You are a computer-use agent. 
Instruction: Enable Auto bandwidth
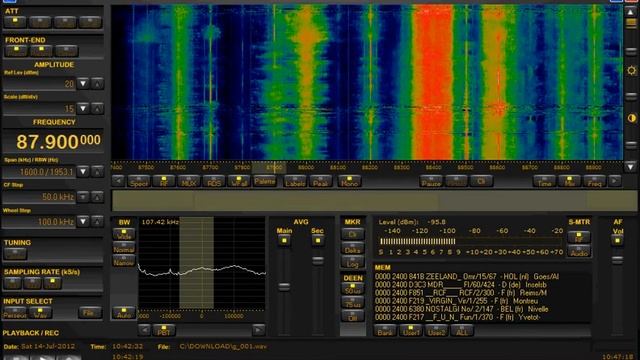point(124,313)
